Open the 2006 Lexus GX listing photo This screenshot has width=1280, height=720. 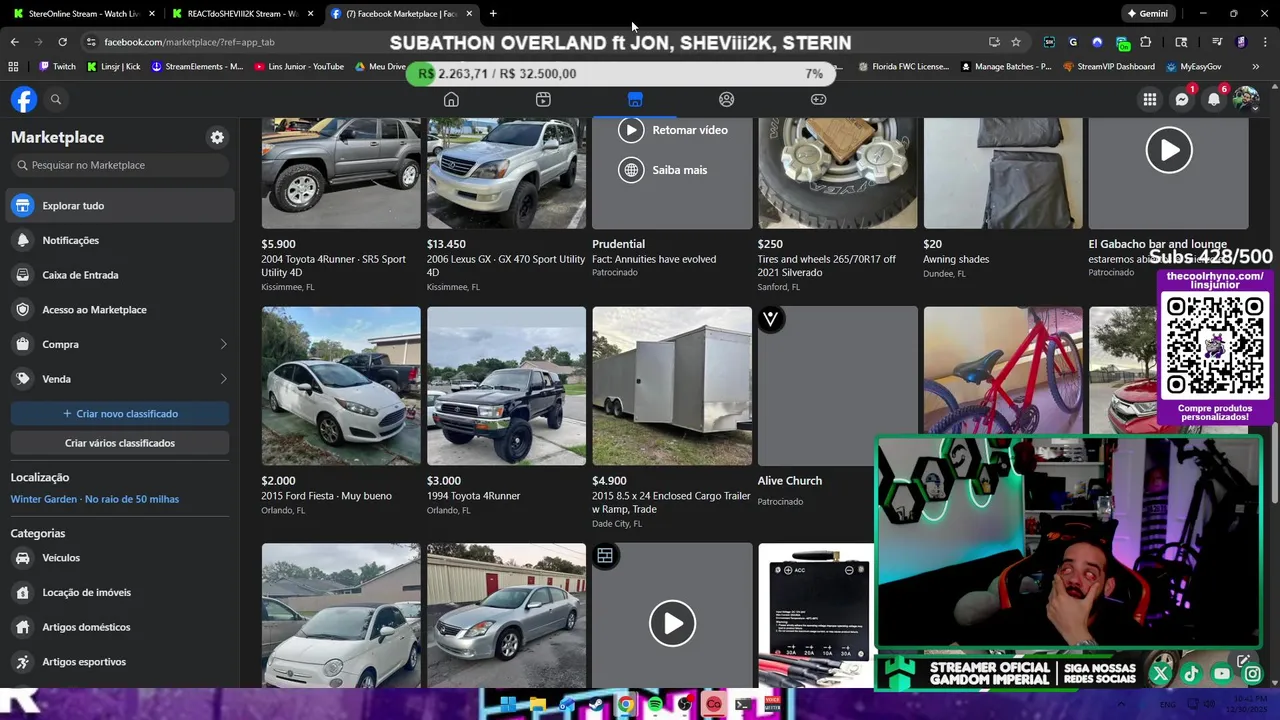pos(506,173)
